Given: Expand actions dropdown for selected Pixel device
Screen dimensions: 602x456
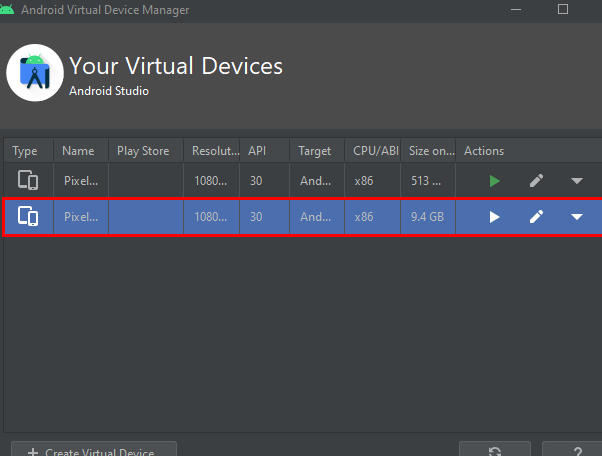Looking at the screenshot, I should tap(577, 217).
